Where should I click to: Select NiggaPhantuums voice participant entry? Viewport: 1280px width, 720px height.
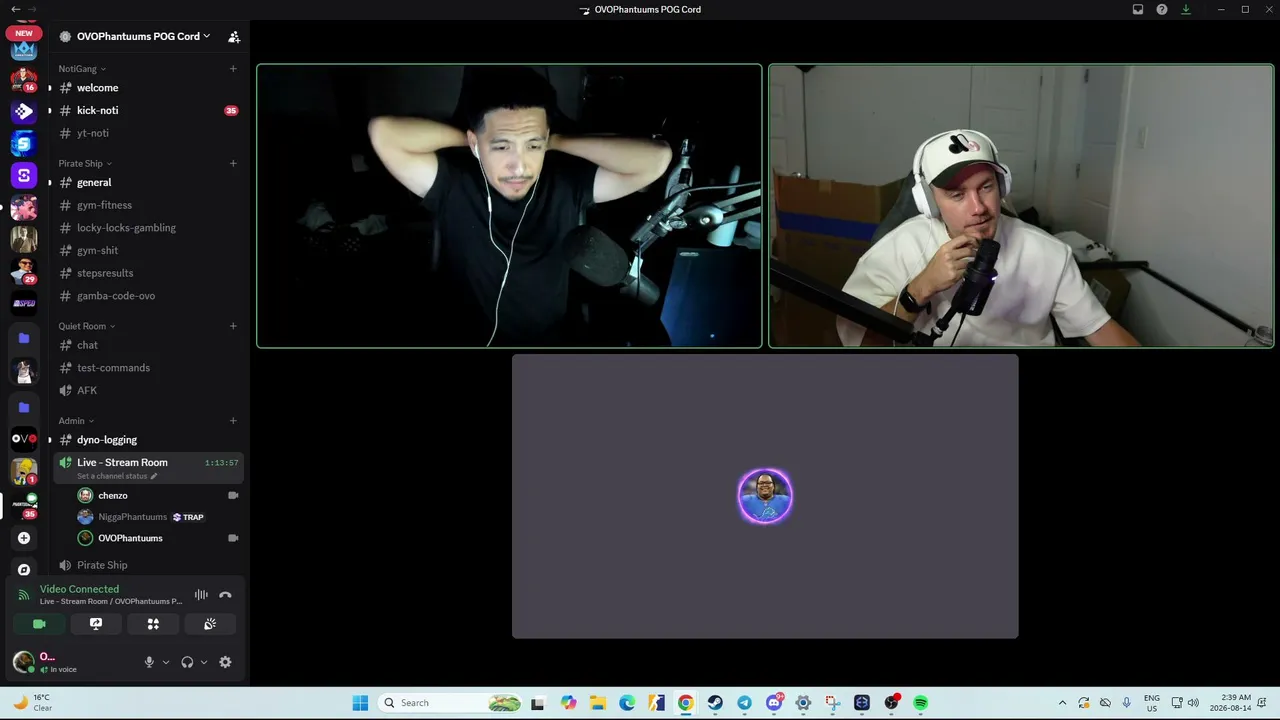(157, 517)
